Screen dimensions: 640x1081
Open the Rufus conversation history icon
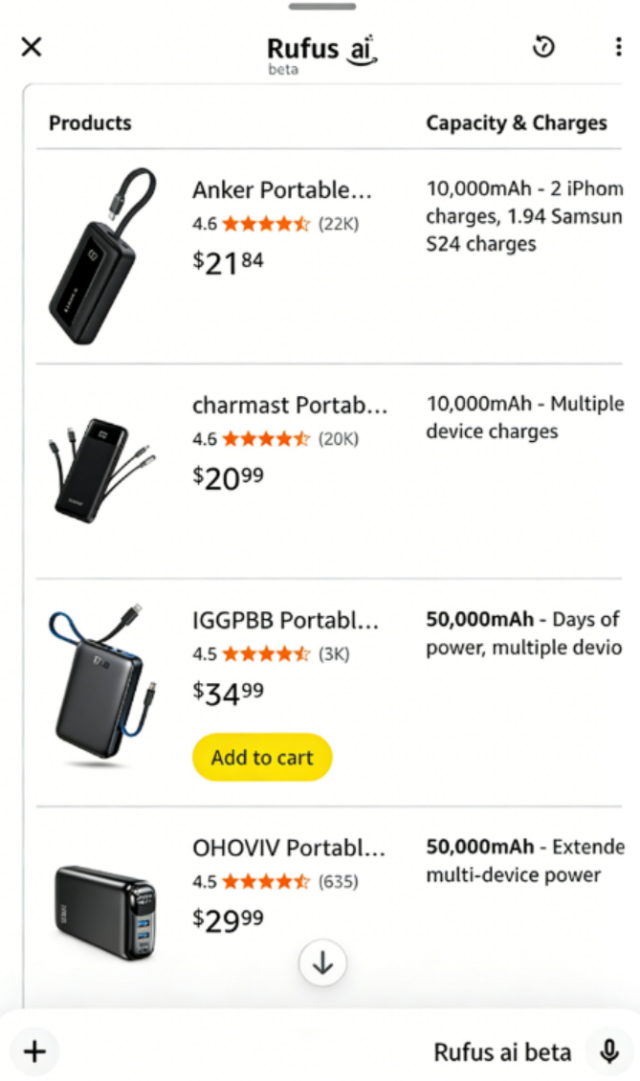coord(543,47)
